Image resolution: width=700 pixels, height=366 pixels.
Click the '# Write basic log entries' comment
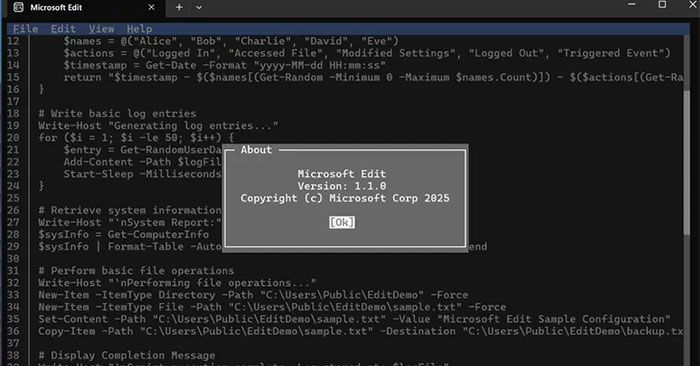(x=117, y=113)
